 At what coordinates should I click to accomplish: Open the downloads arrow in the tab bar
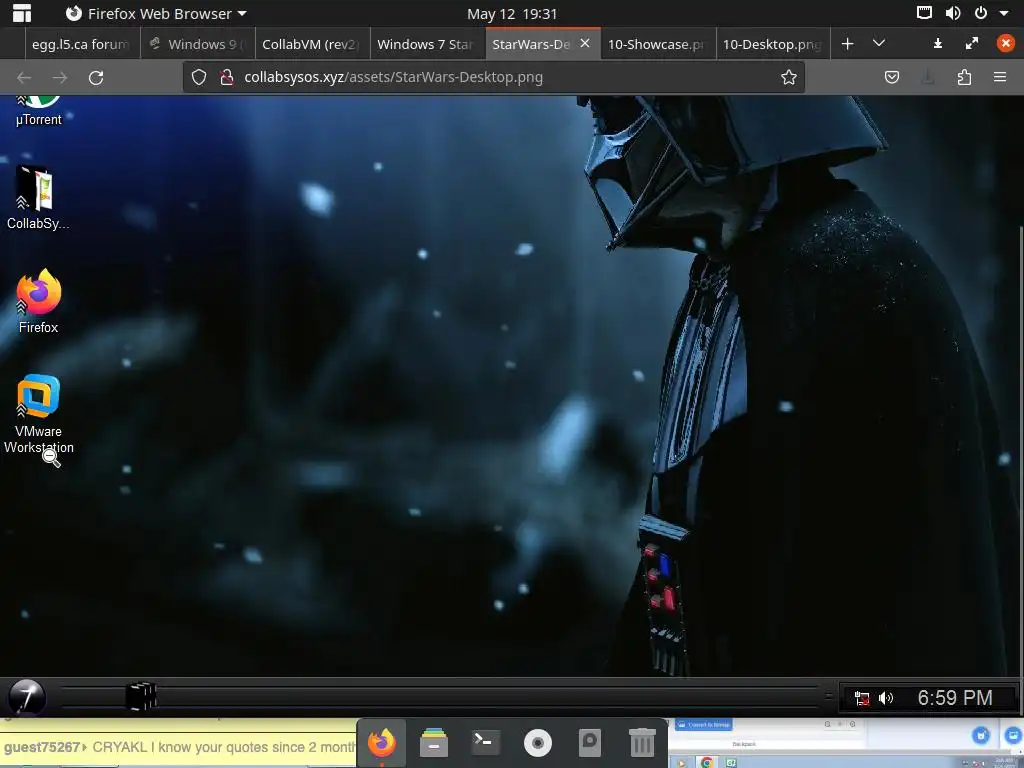coord(938,43)
